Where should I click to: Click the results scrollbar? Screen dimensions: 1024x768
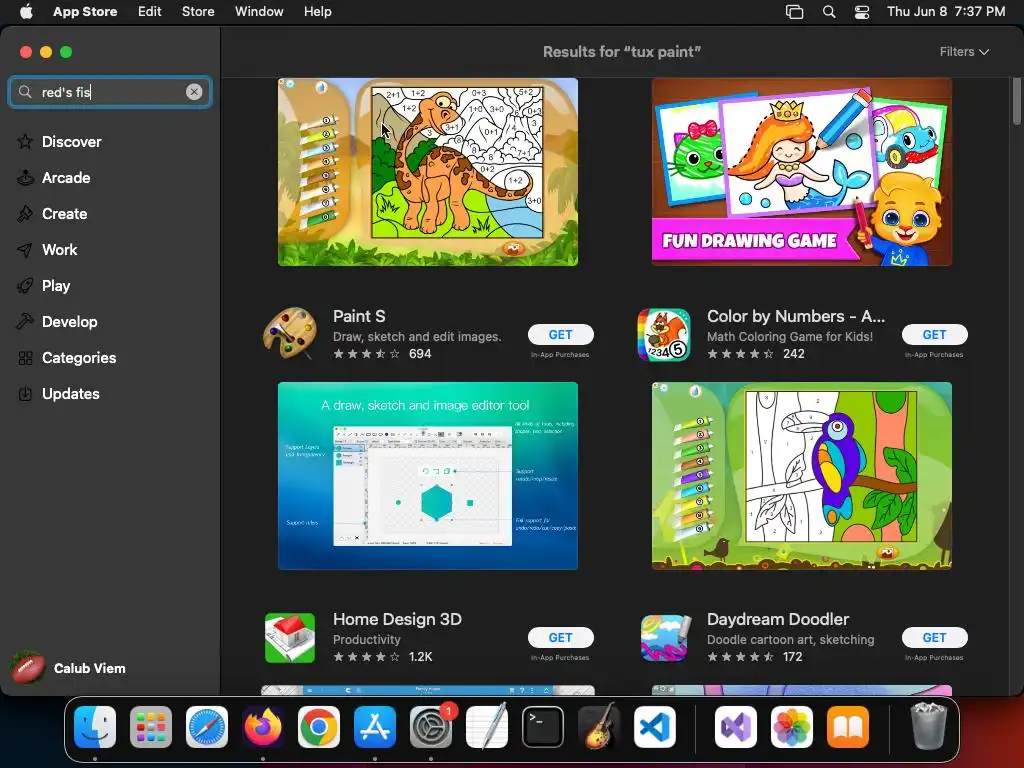point(1017,101)
